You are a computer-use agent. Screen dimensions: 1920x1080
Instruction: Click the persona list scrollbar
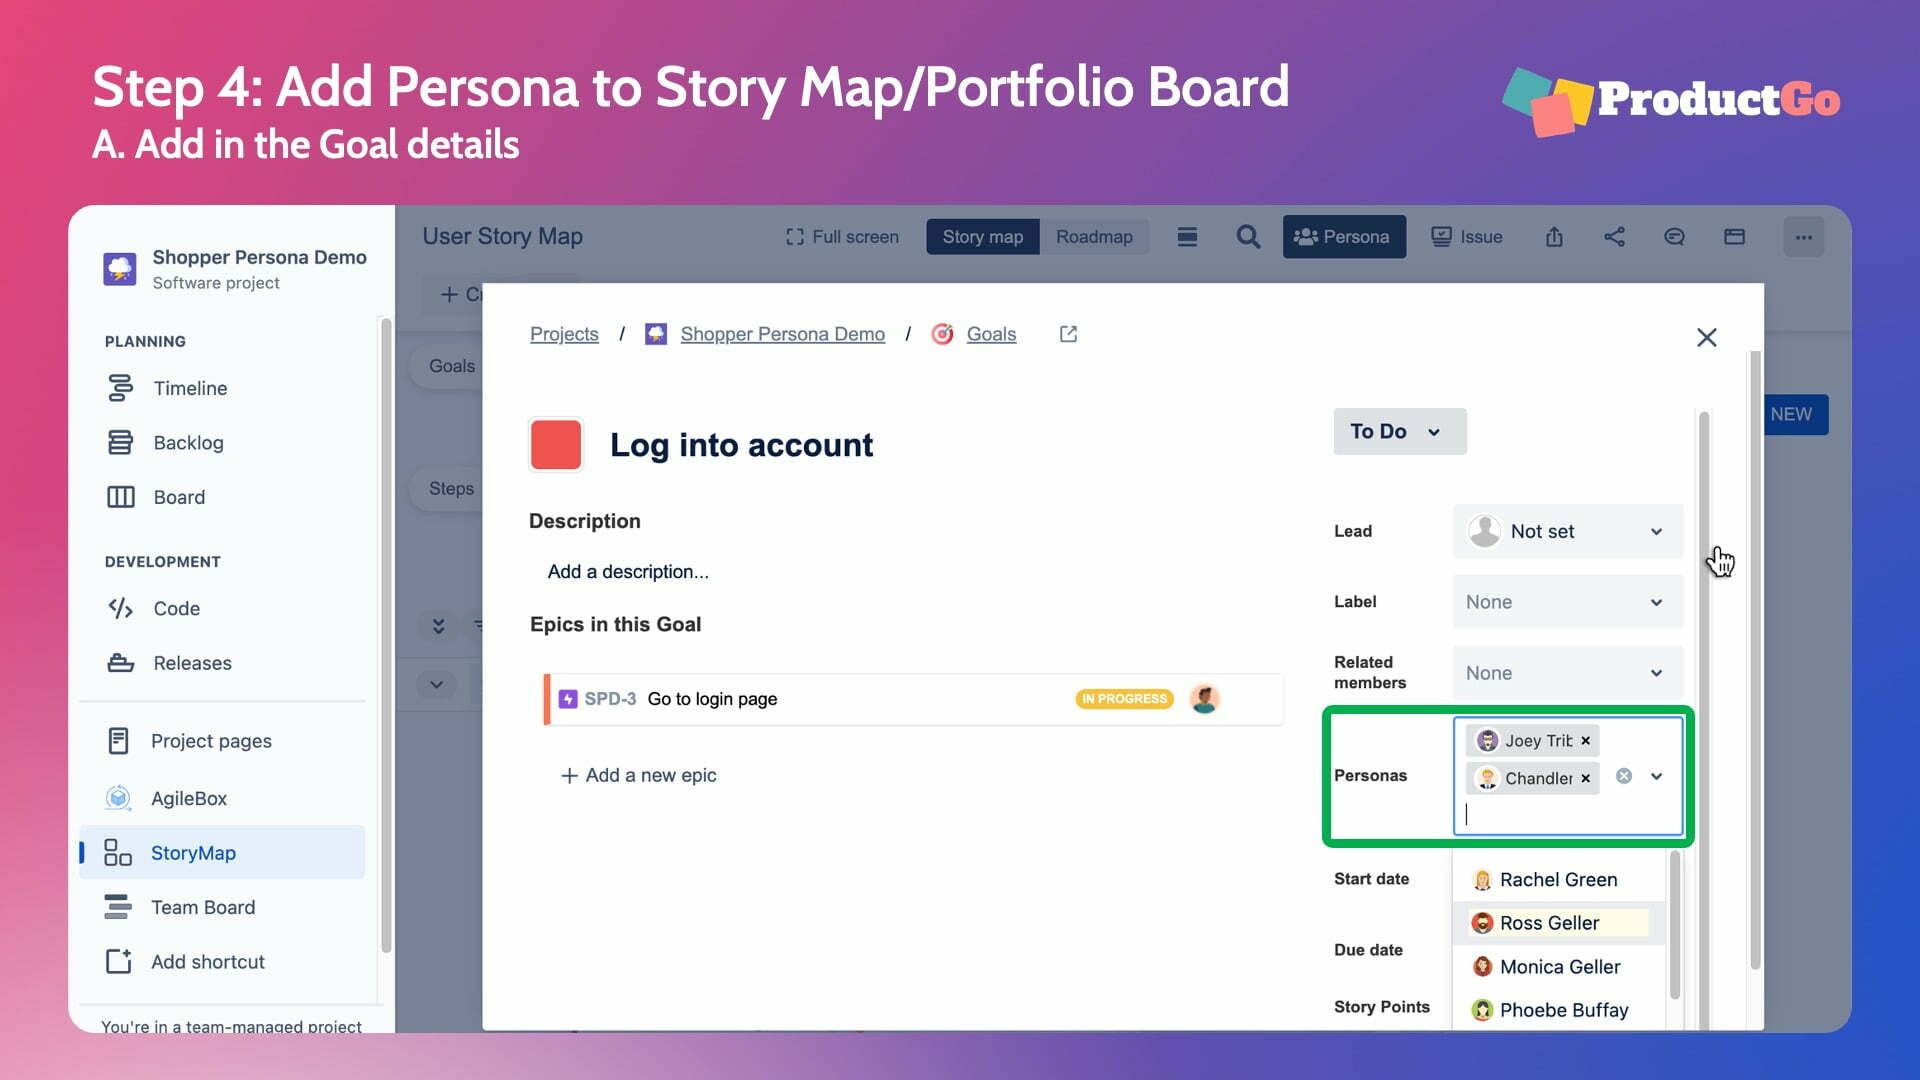click(1675, 925)
